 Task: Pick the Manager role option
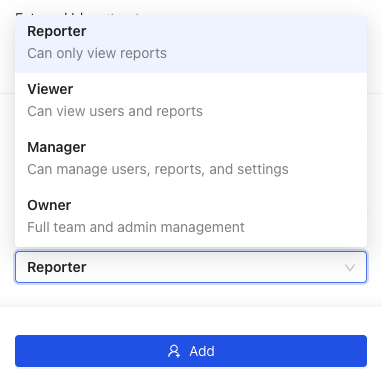pyautogui.click(x=191, y=160)
